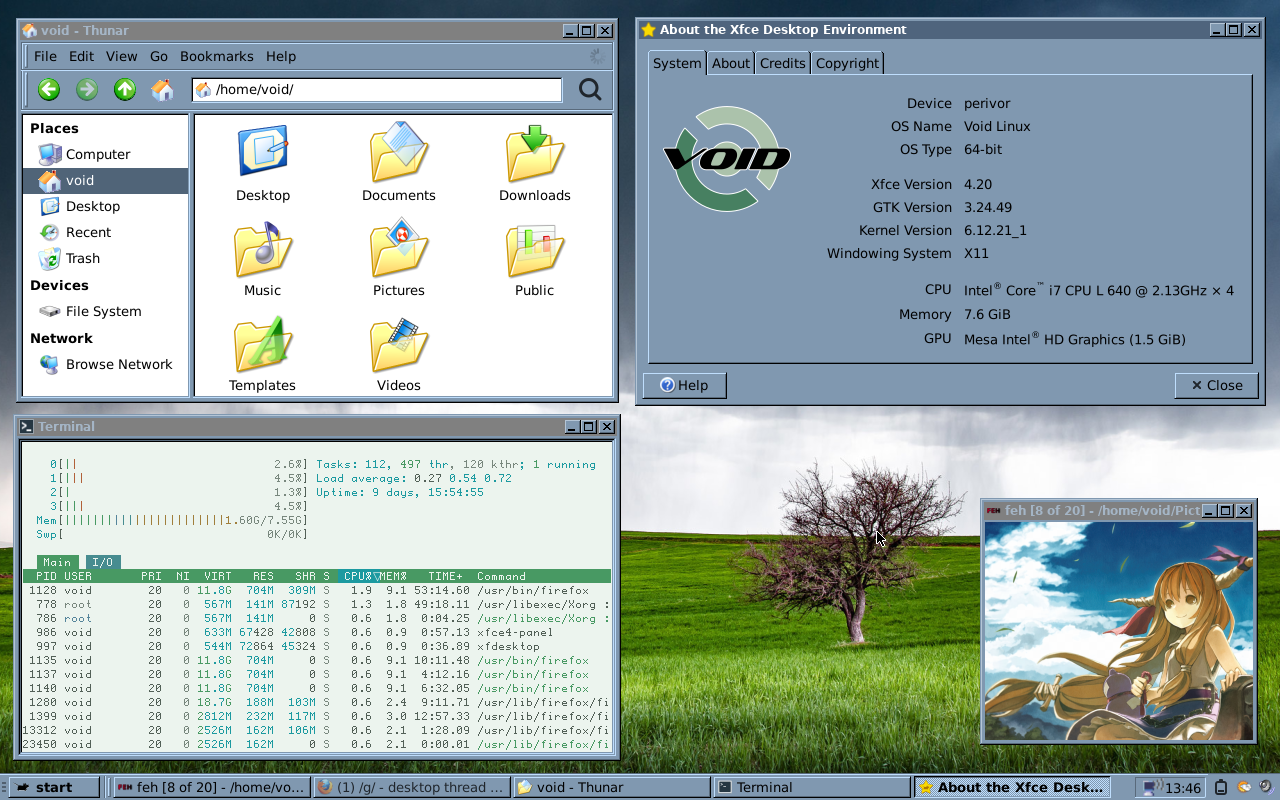Image resolution: width=1280 pixels, height=800 pixels.
Task: Open Computer in the Places sidebar
Action: click(x=105, y=154)
